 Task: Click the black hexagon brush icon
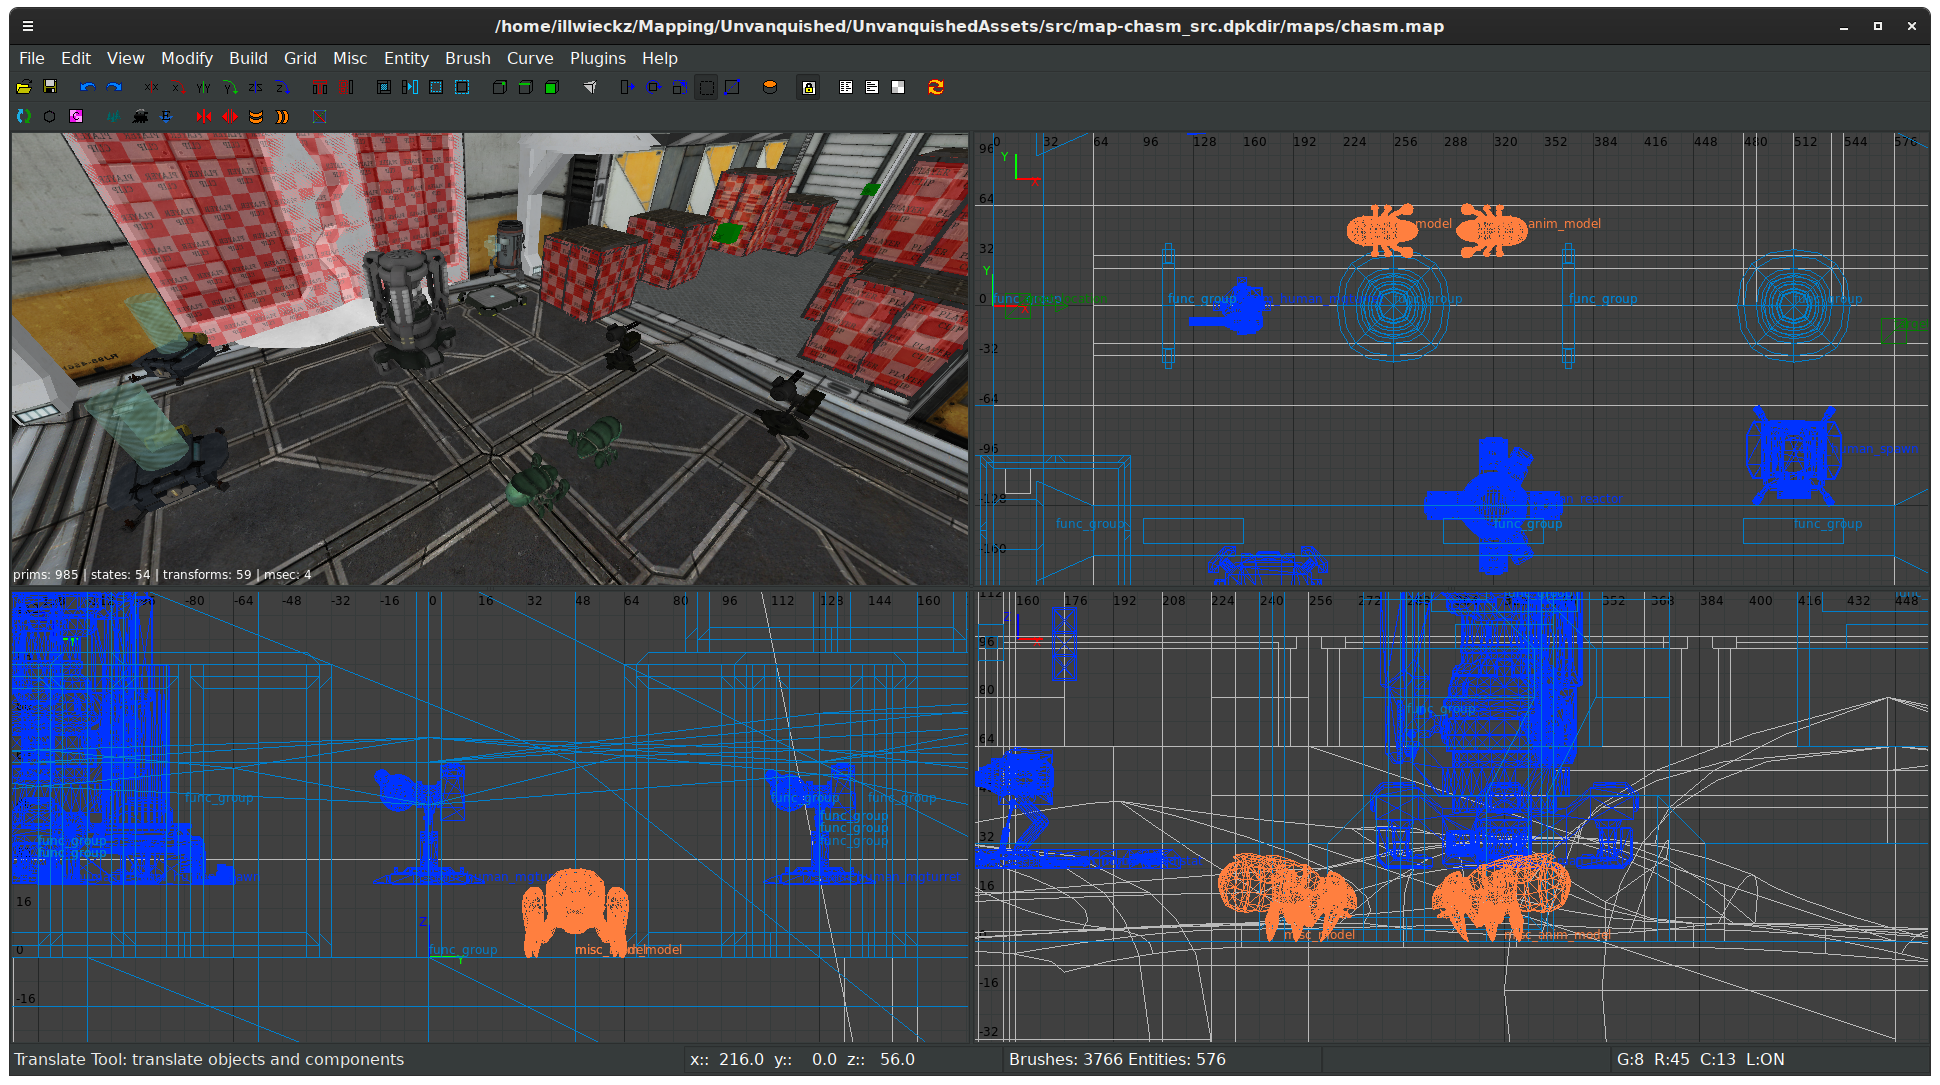click(x=50, y=116)
